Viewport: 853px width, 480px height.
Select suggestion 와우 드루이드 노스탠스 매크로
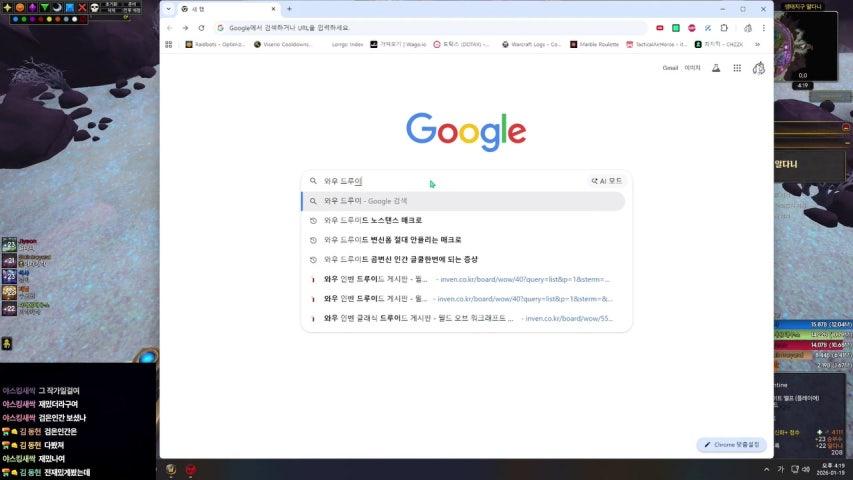point(463,220)
